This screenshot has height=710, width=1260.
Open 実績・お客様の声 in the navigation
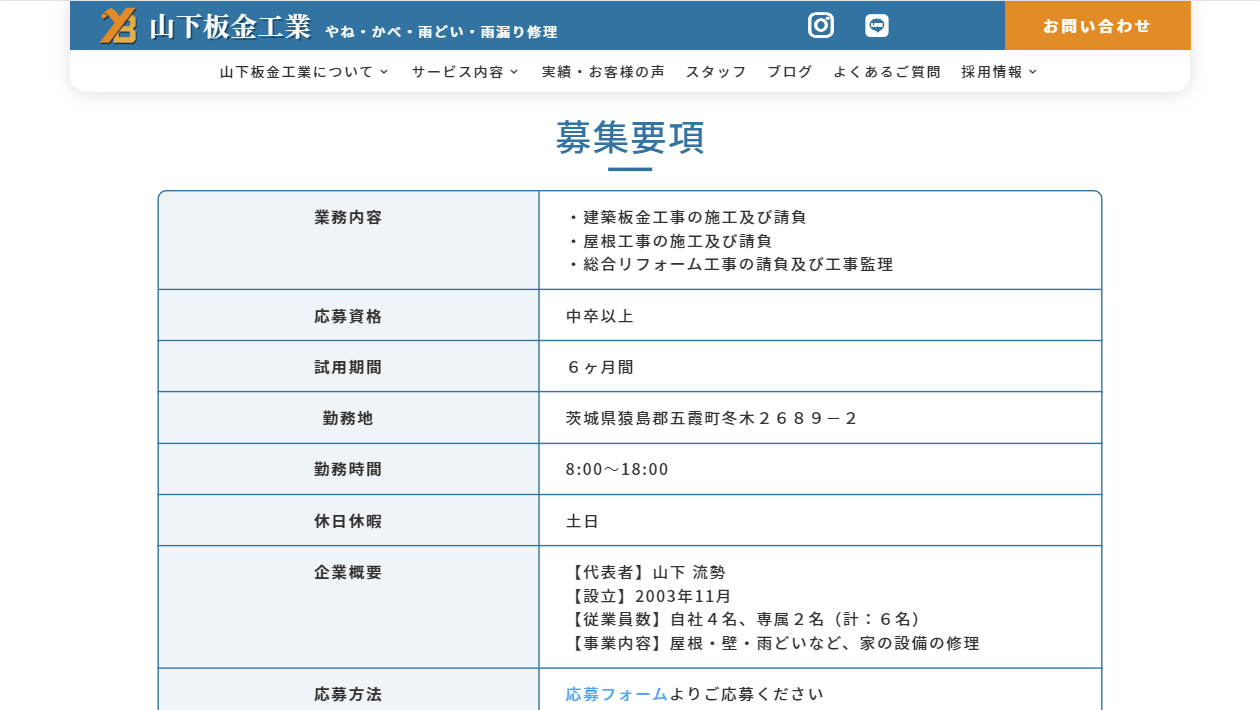(603, 72)
